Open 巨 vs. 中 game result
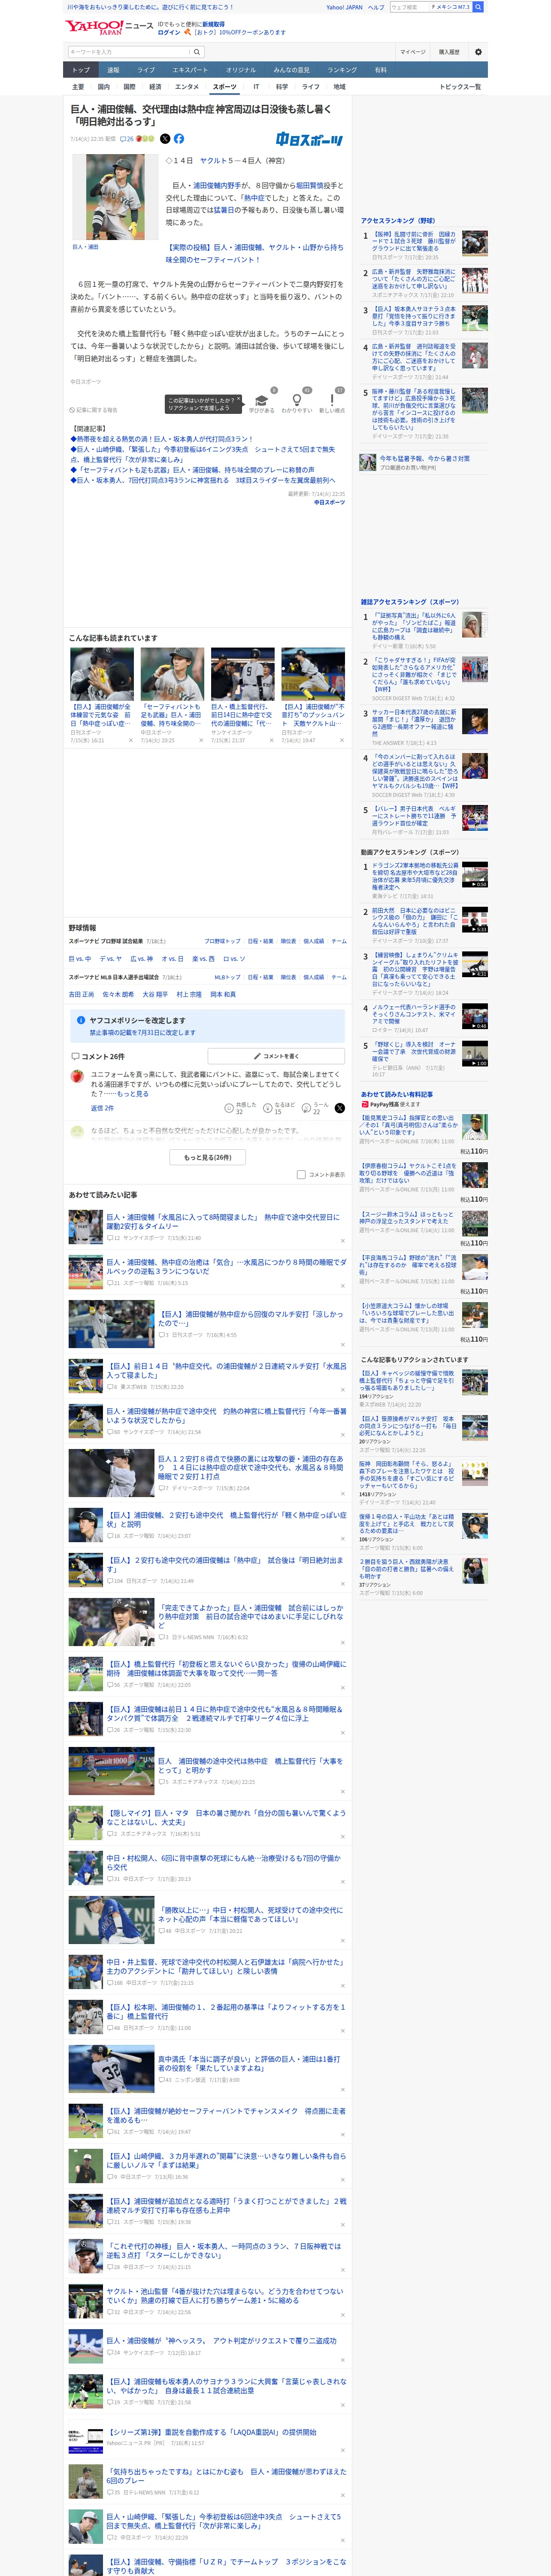Viewport: 551px width, 2576px height. (80, 959)
